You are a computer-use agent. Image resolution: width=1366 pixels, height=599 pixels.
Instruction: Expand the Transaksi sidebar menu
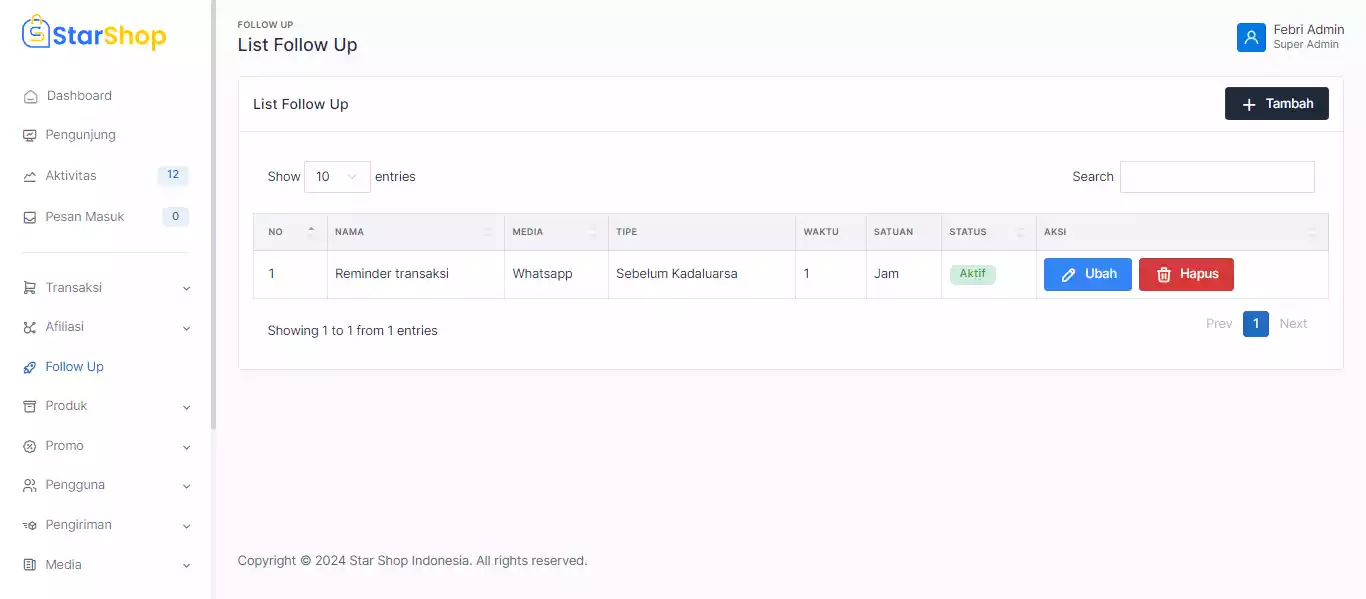tap(105, 288)
